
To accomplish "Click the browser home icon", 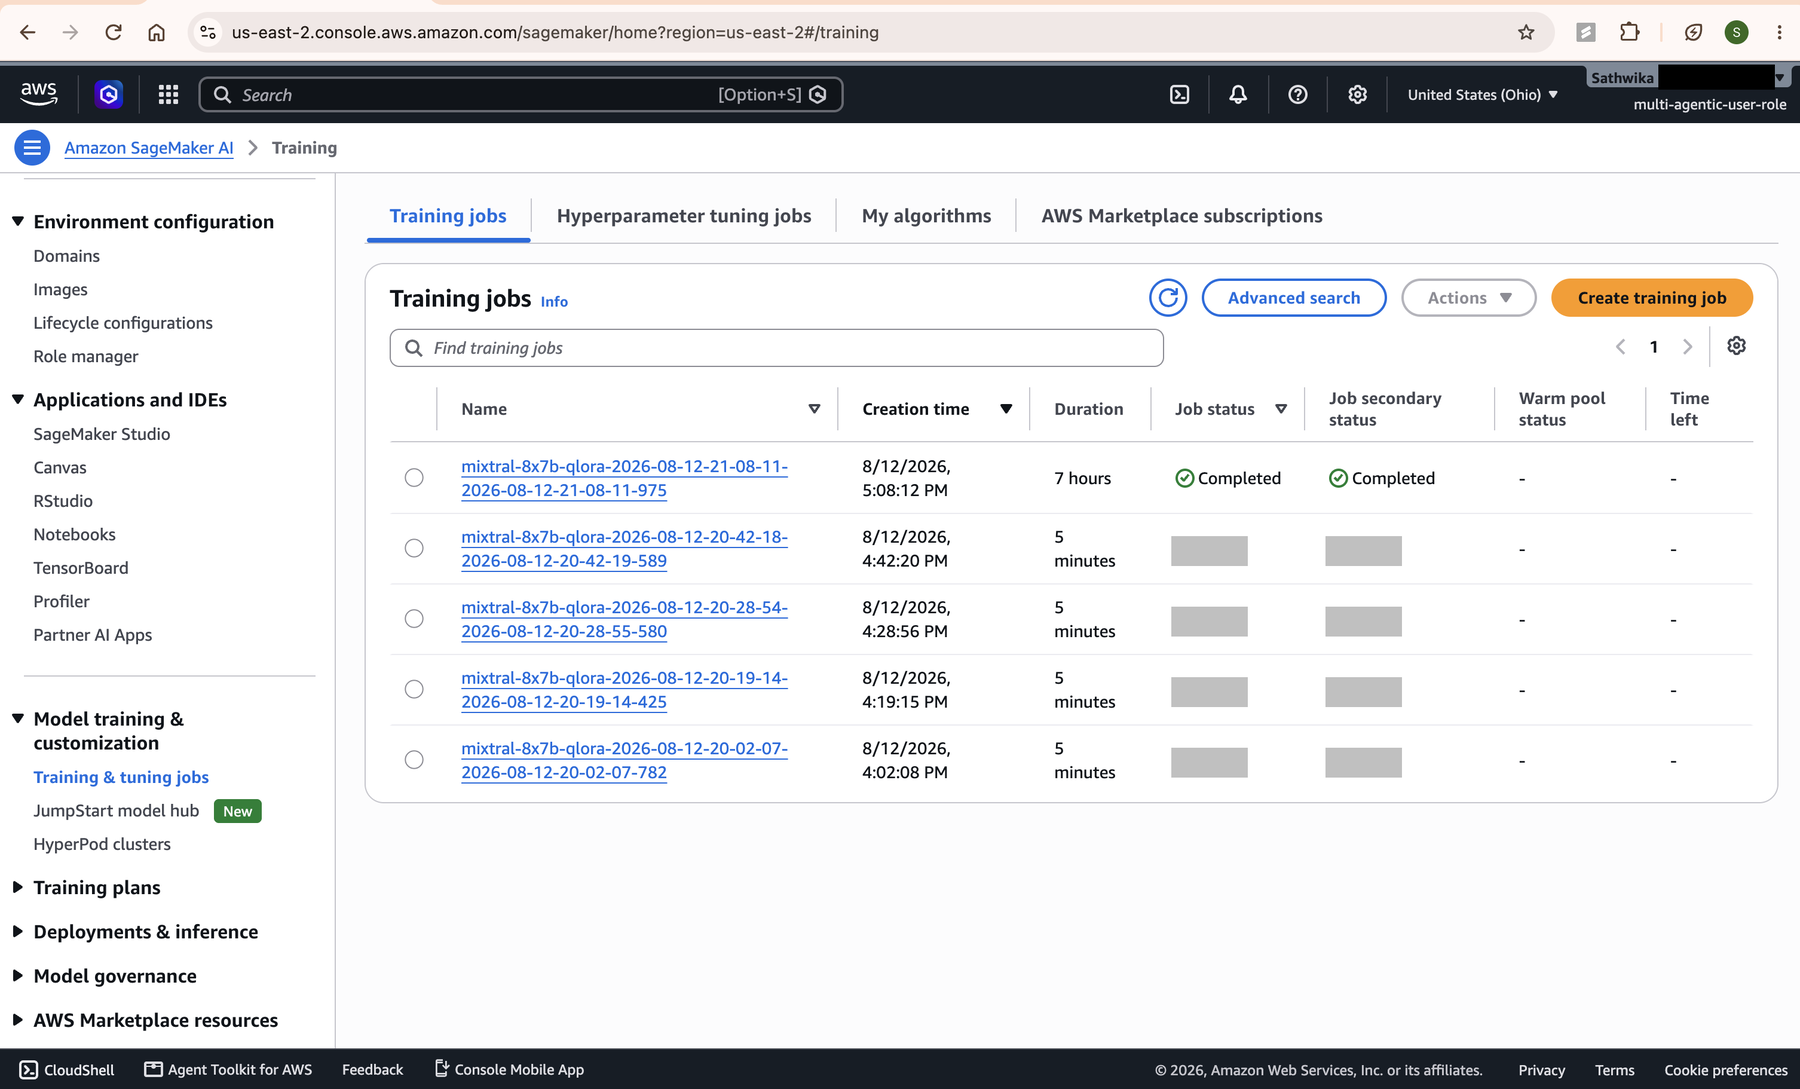I will (157, 32).
